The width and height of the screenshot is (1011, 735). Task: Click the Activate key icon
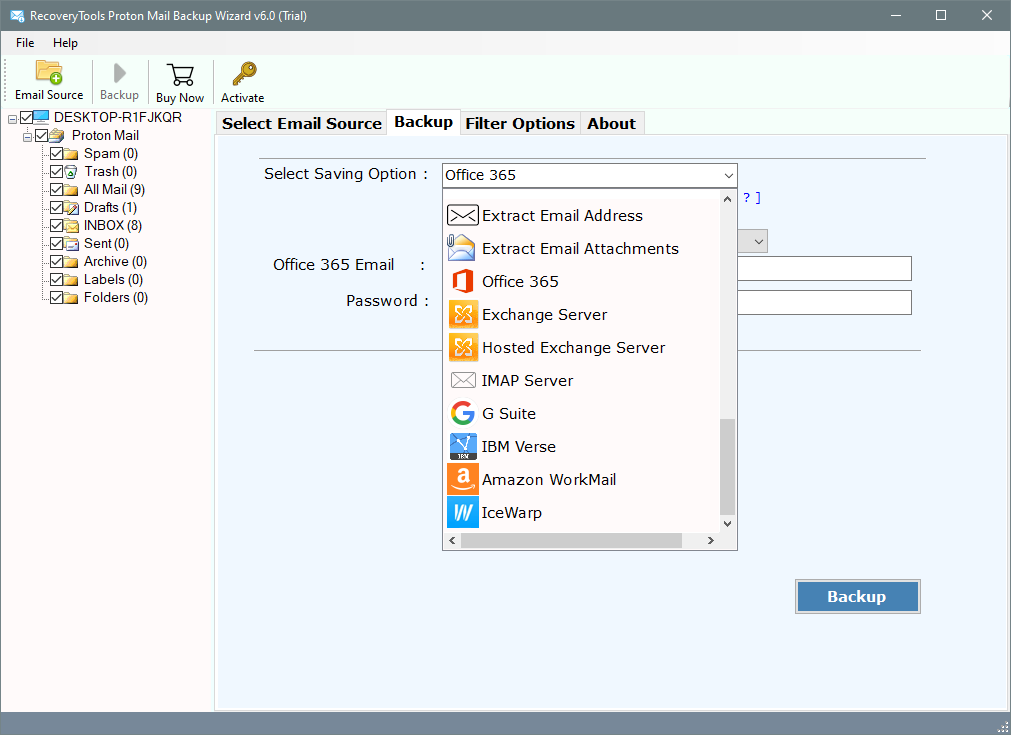243,75
